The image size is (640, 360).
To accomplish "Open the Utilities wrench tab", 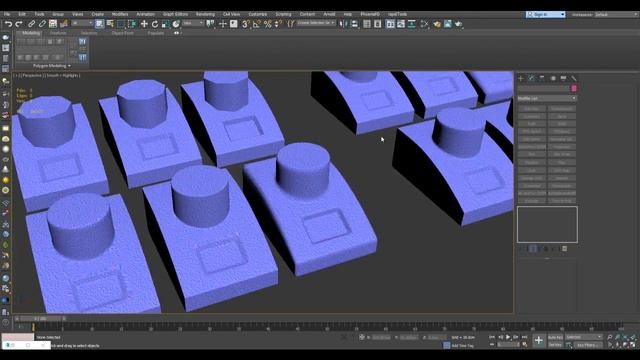I will click(574, 78).
